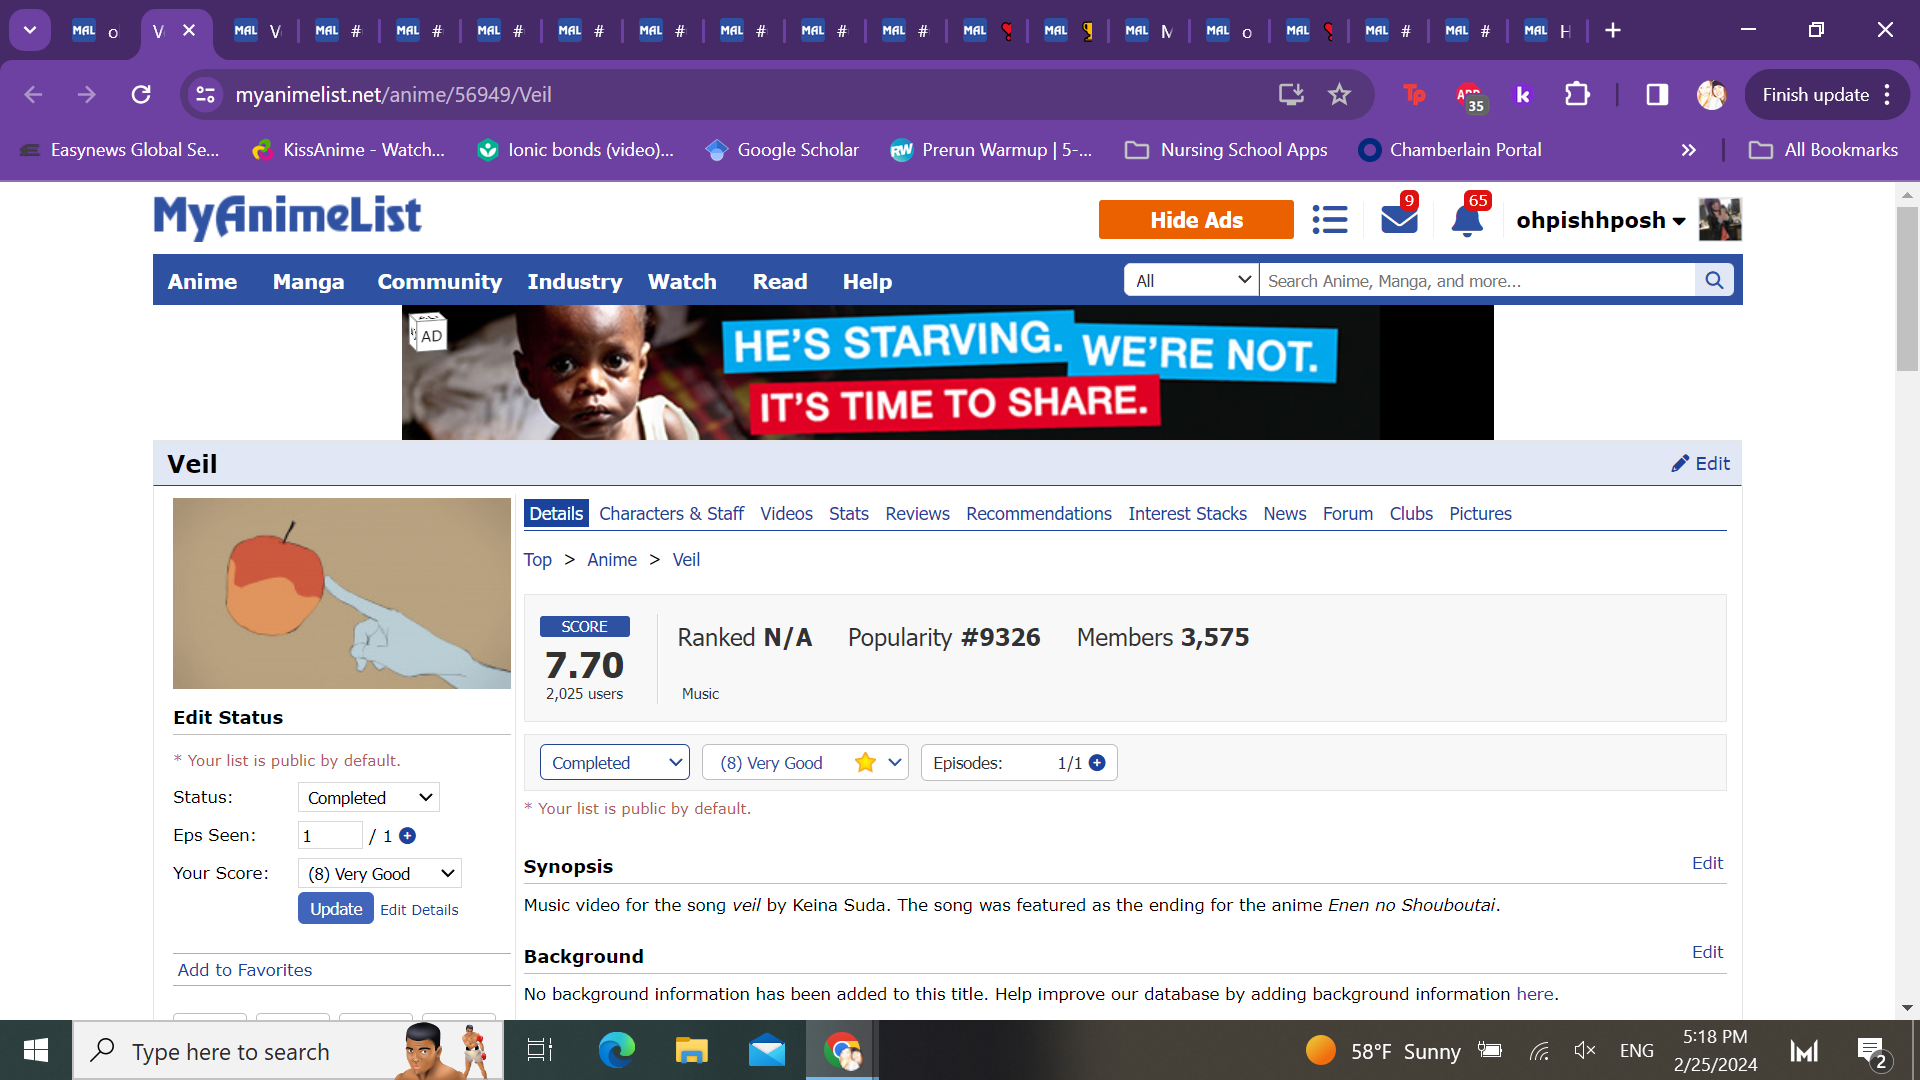Increment Episodes plus icon in score box
This screenshot has width=1920, height=1080.
1097,763
